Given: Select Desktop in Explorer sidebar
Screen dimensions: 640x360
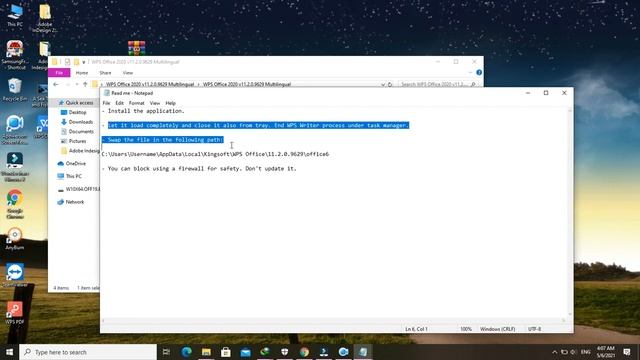Looking at the screenshot, I should 74,112.
